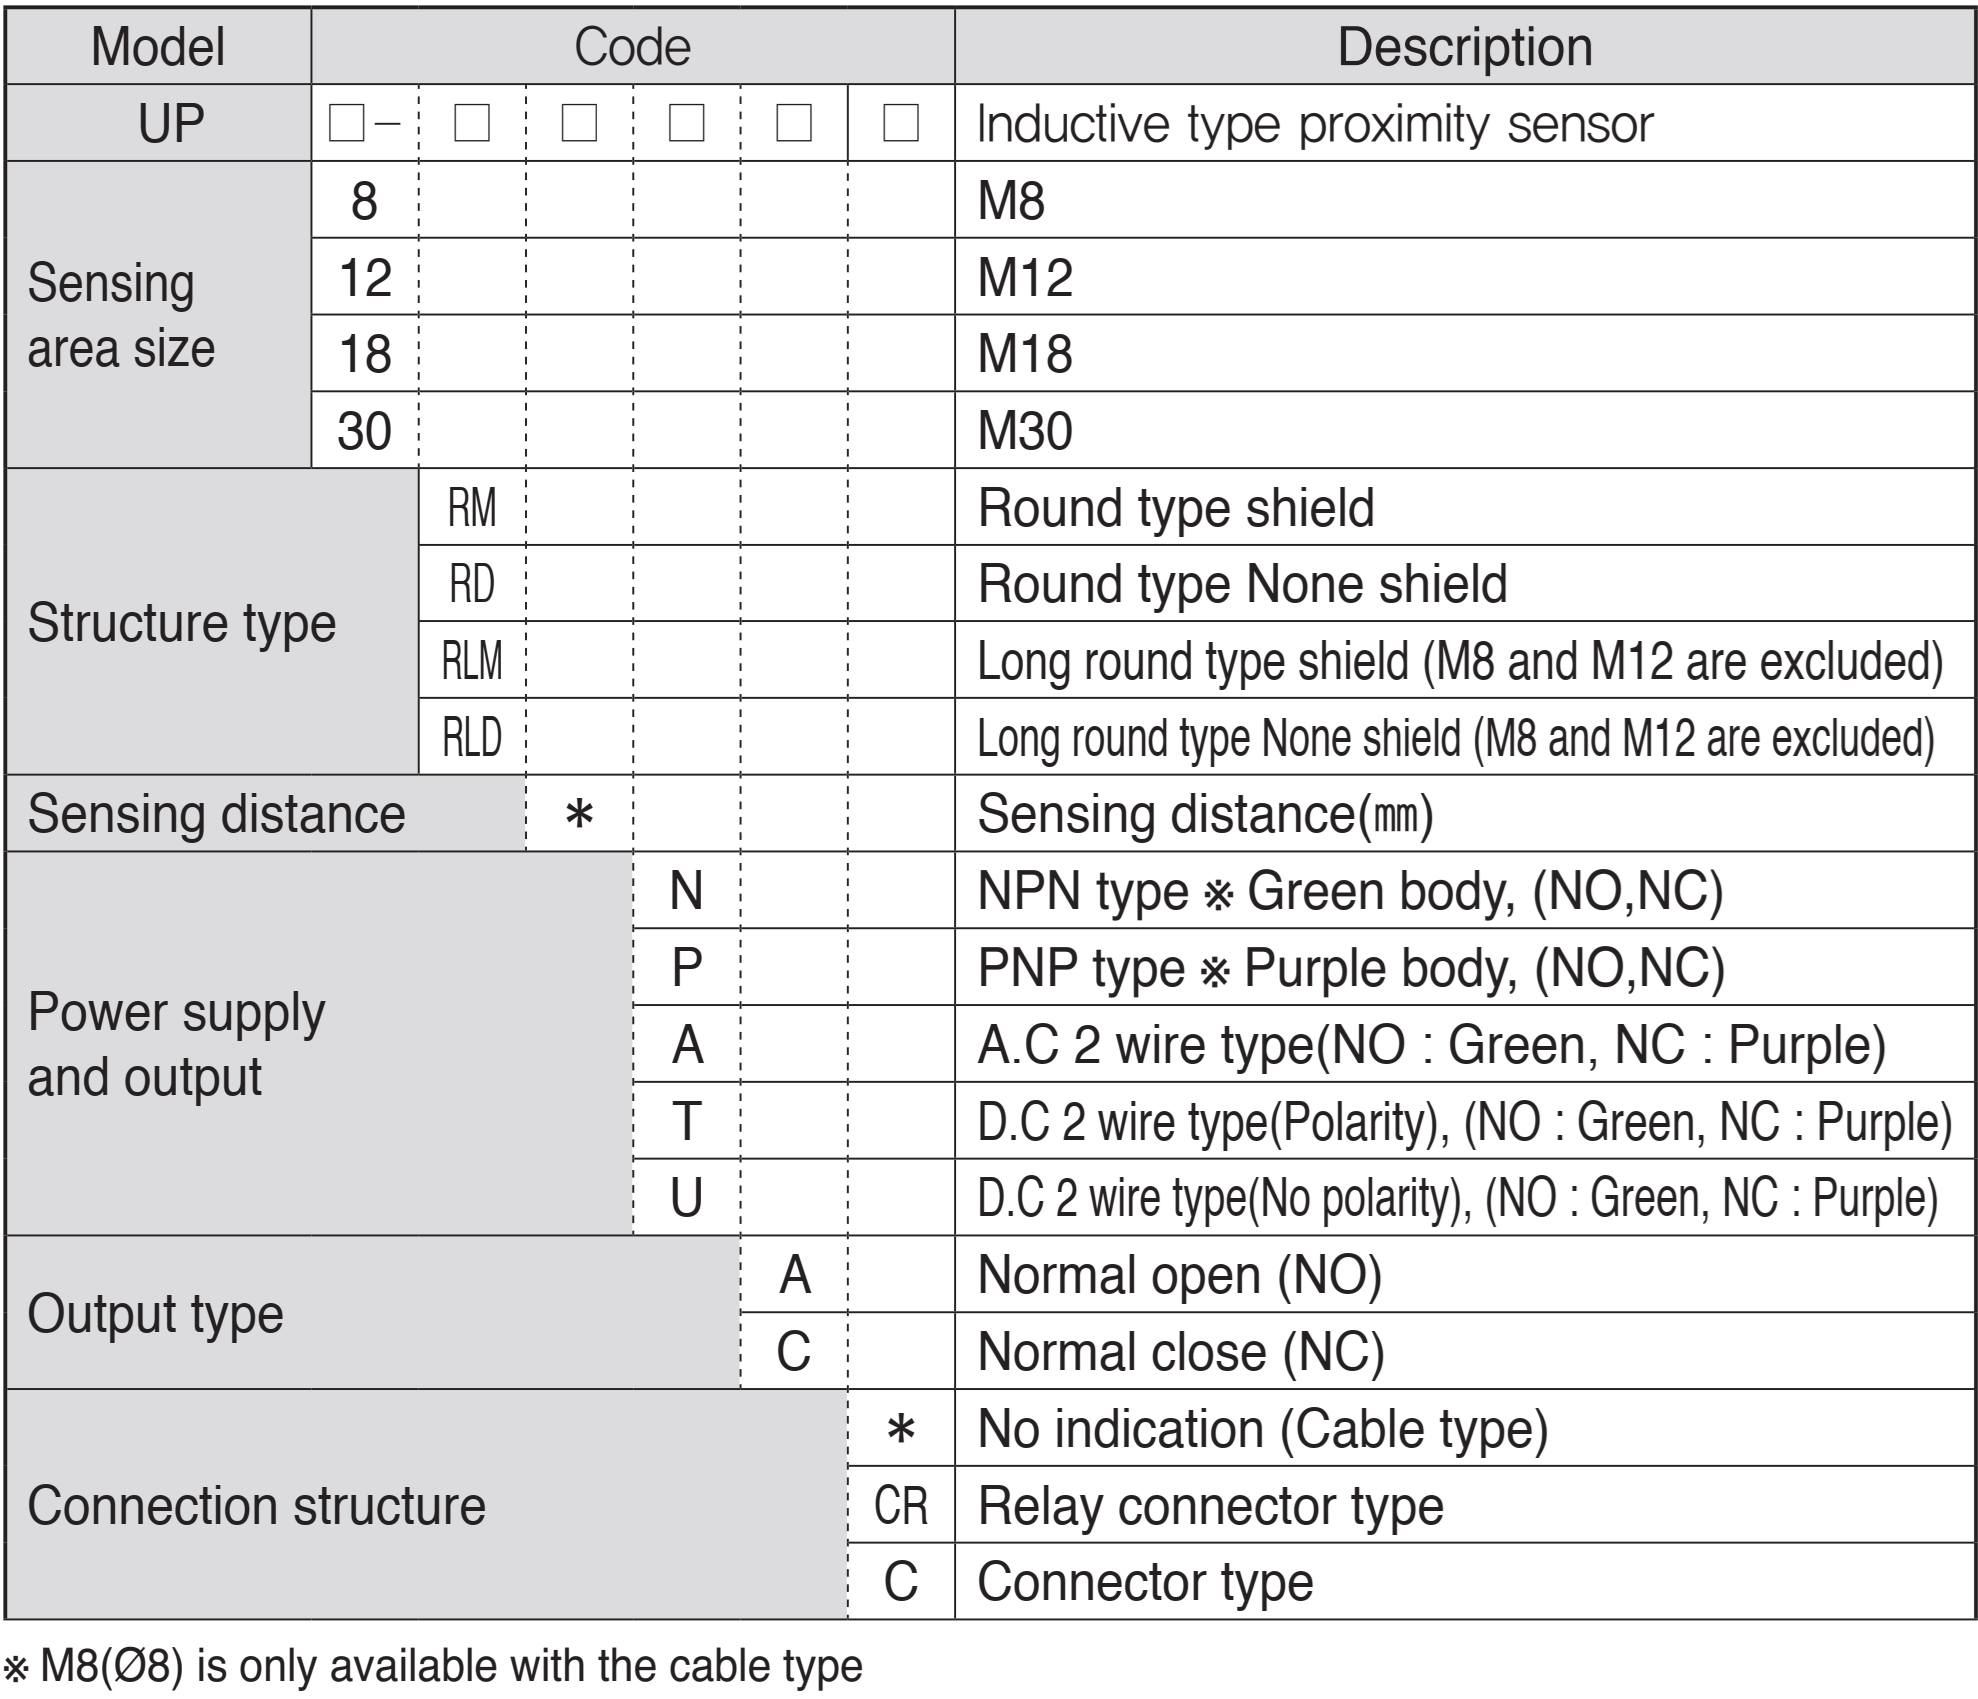Click the asterisk beside No indication (Cable type)
The image size is (1978, 1699).
pyautogui.click(x=900, y=1429)
